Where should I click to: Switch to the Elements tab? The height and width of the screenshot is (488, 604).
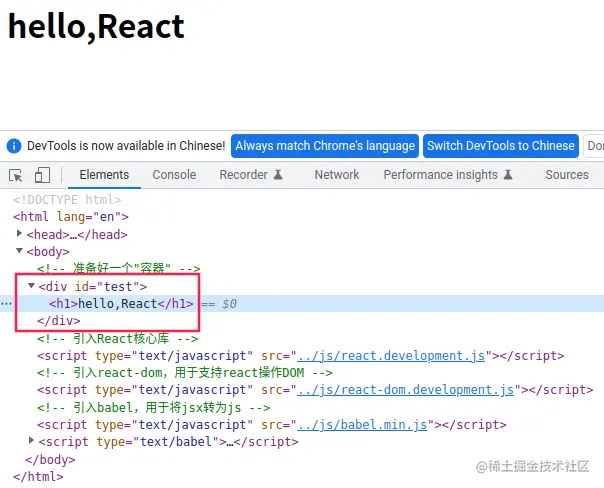[x=104, y=175]
